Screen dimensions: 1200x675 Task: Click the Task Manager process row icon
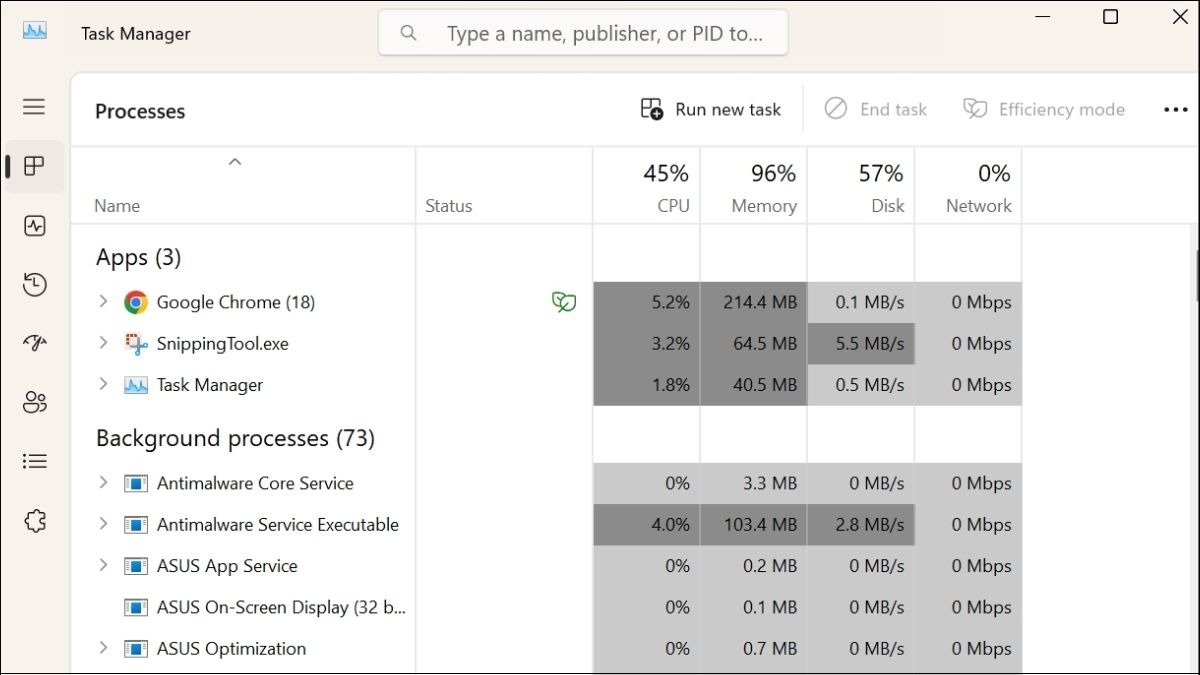pos(136,385)
